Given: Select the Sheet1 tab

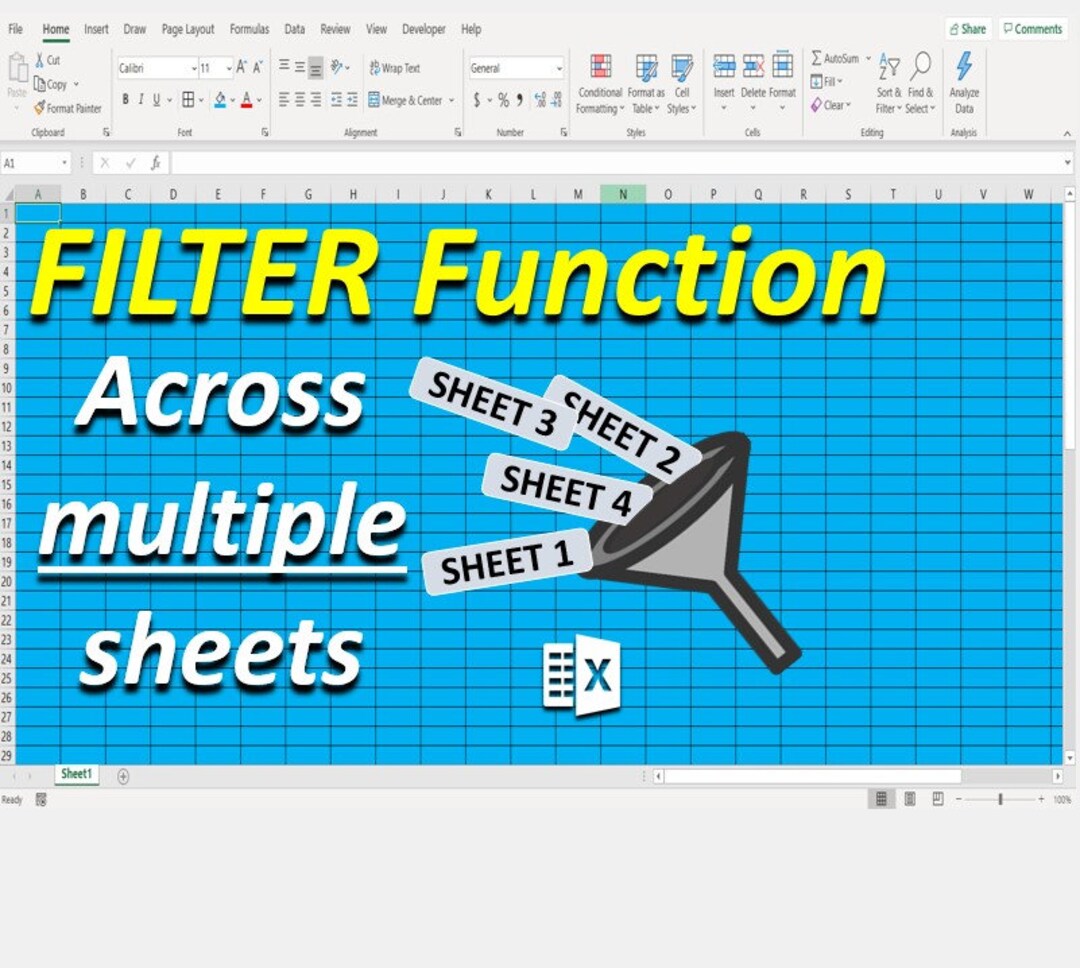Looking at the screenshot, I should [x=76, y=774].
